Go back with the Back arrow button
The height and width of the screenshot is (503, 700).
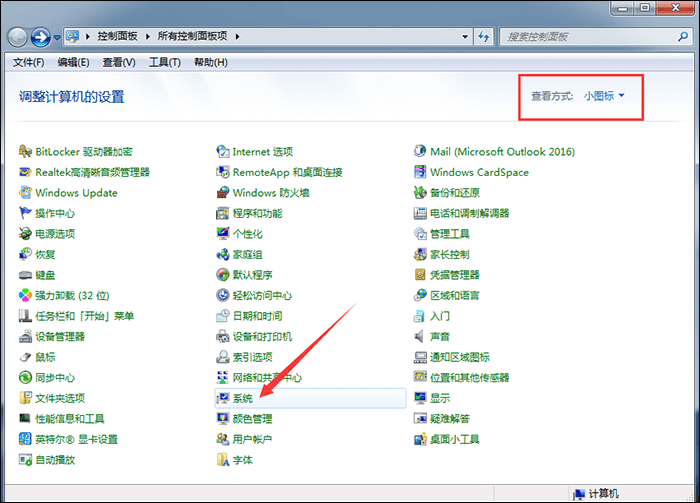(x=18, y=37)
